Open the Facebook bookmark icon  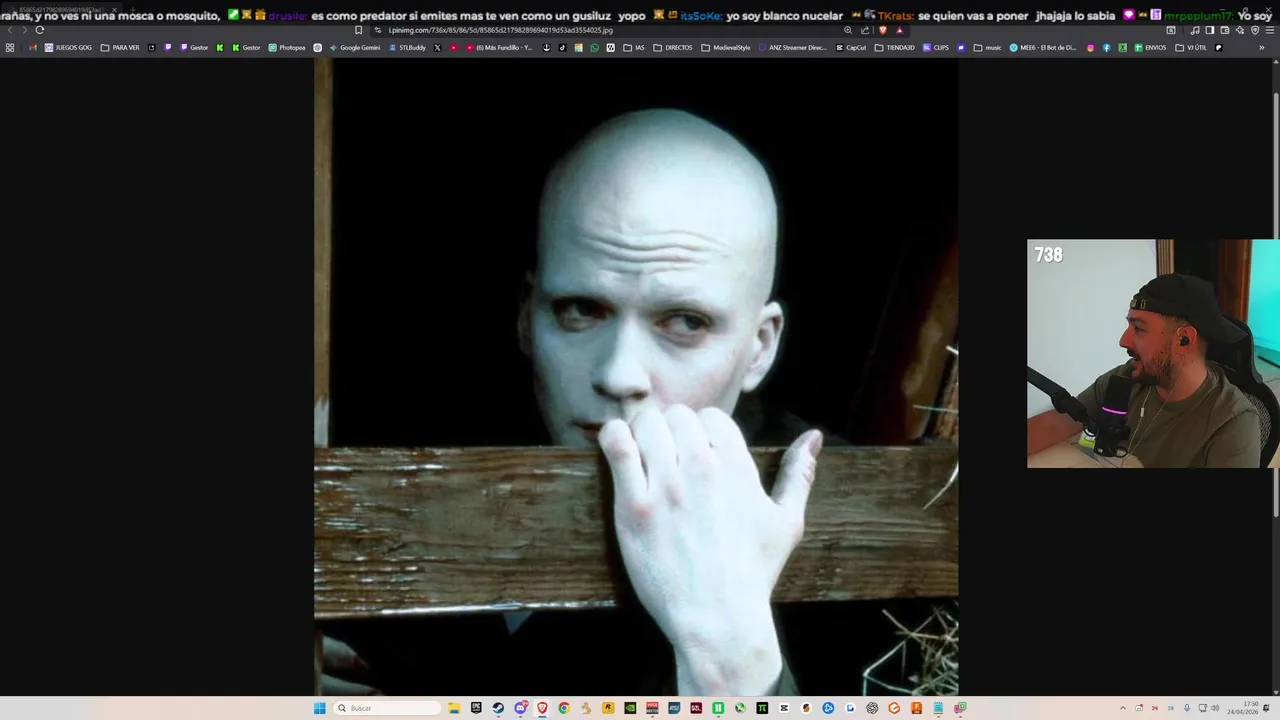click(x=1107, y=47)
